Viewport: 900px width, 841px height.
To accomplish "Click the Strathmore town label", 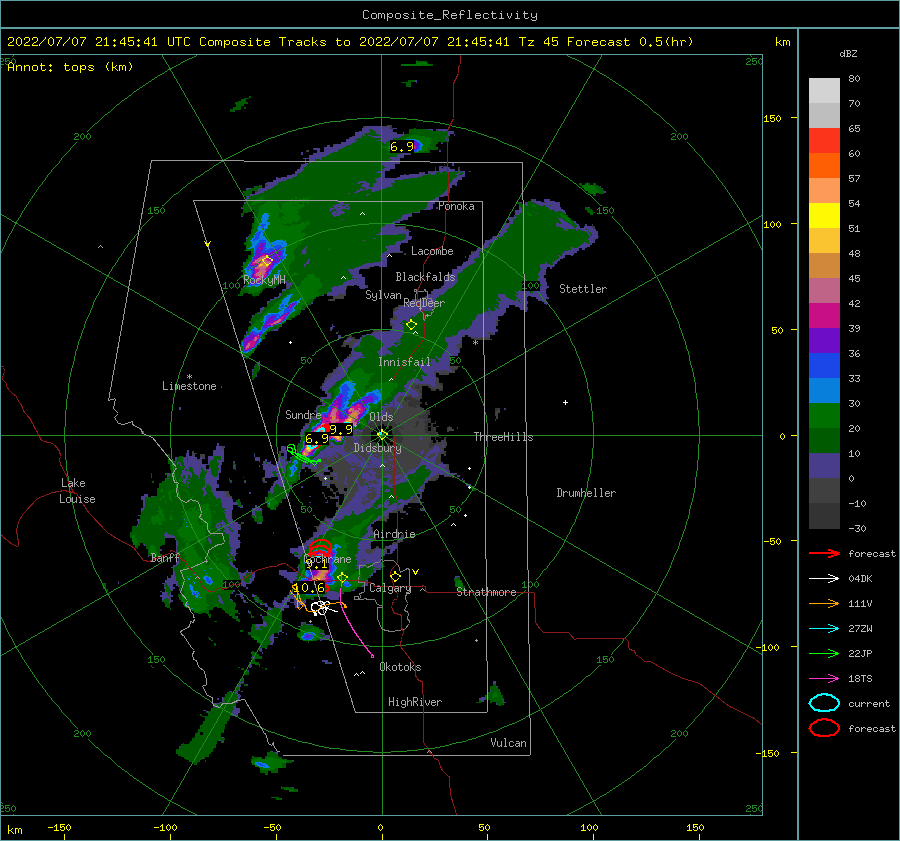I will click(486, 592).
